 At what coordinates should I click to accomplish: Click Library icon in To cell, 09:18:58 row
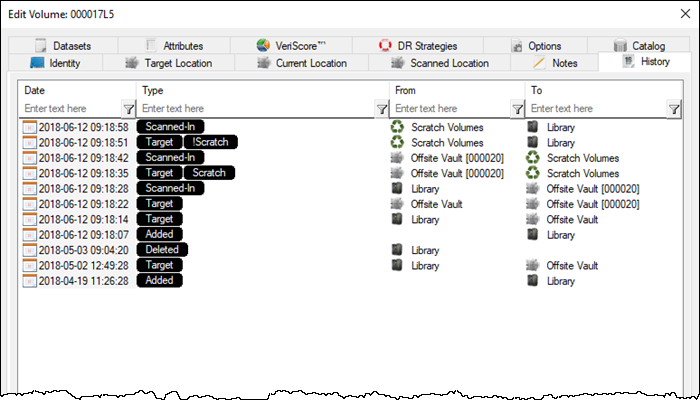[533, 127]
